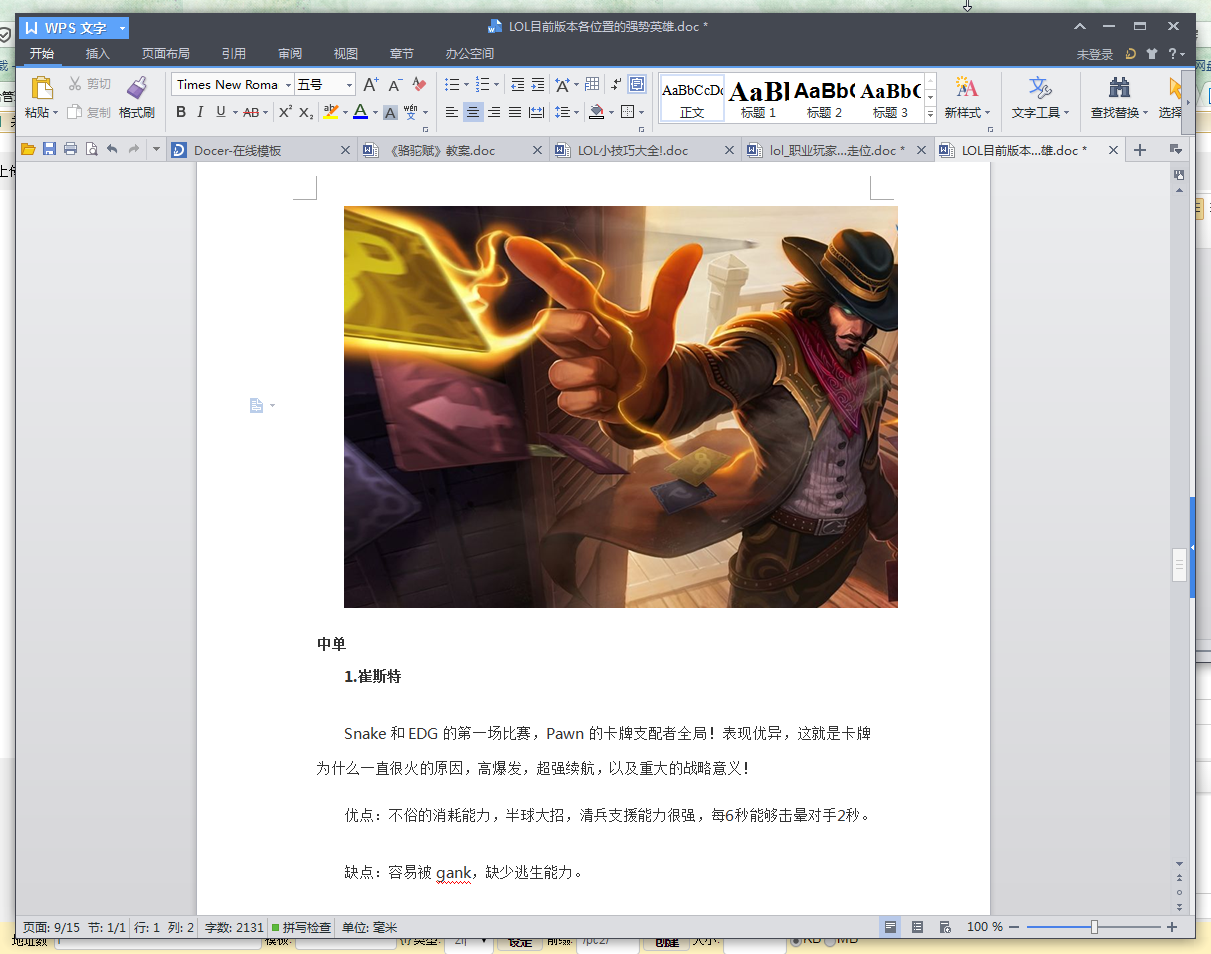Toggle 拼写检查 spell check in status bar

coord(301,928)
